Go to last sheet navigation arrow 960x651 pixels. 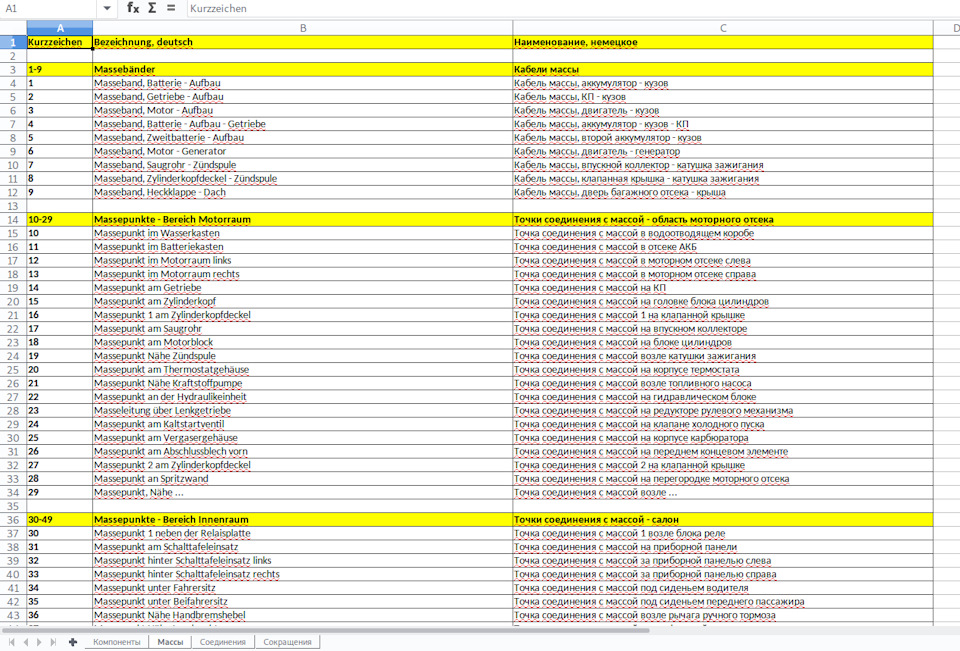tap(53, 642)
